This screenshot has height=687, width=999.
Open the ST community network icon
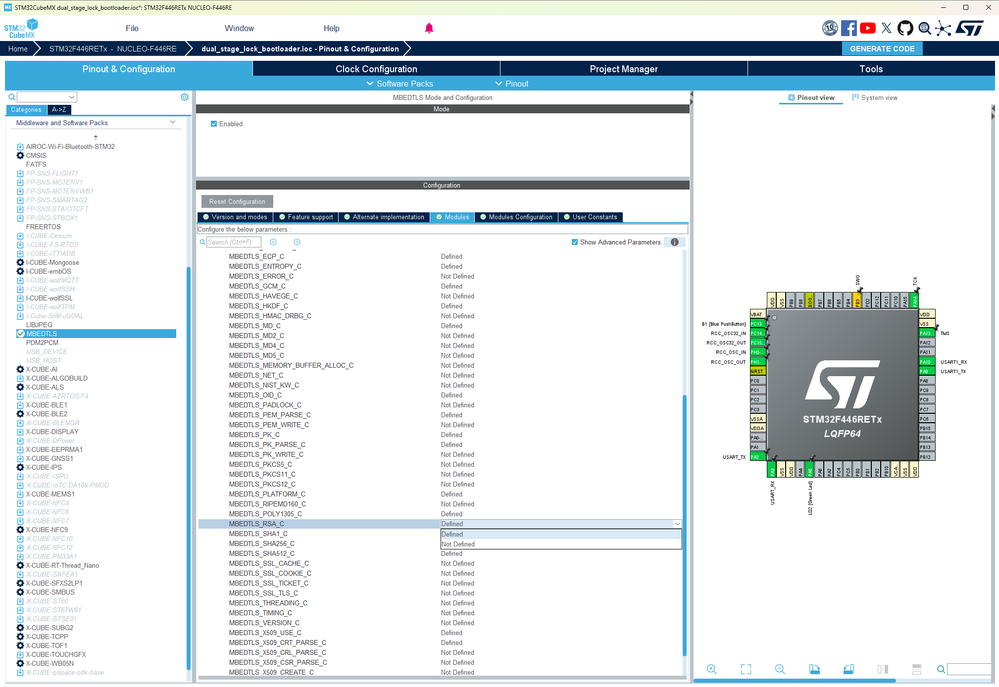pyautogui.click(x=943, y=28)
